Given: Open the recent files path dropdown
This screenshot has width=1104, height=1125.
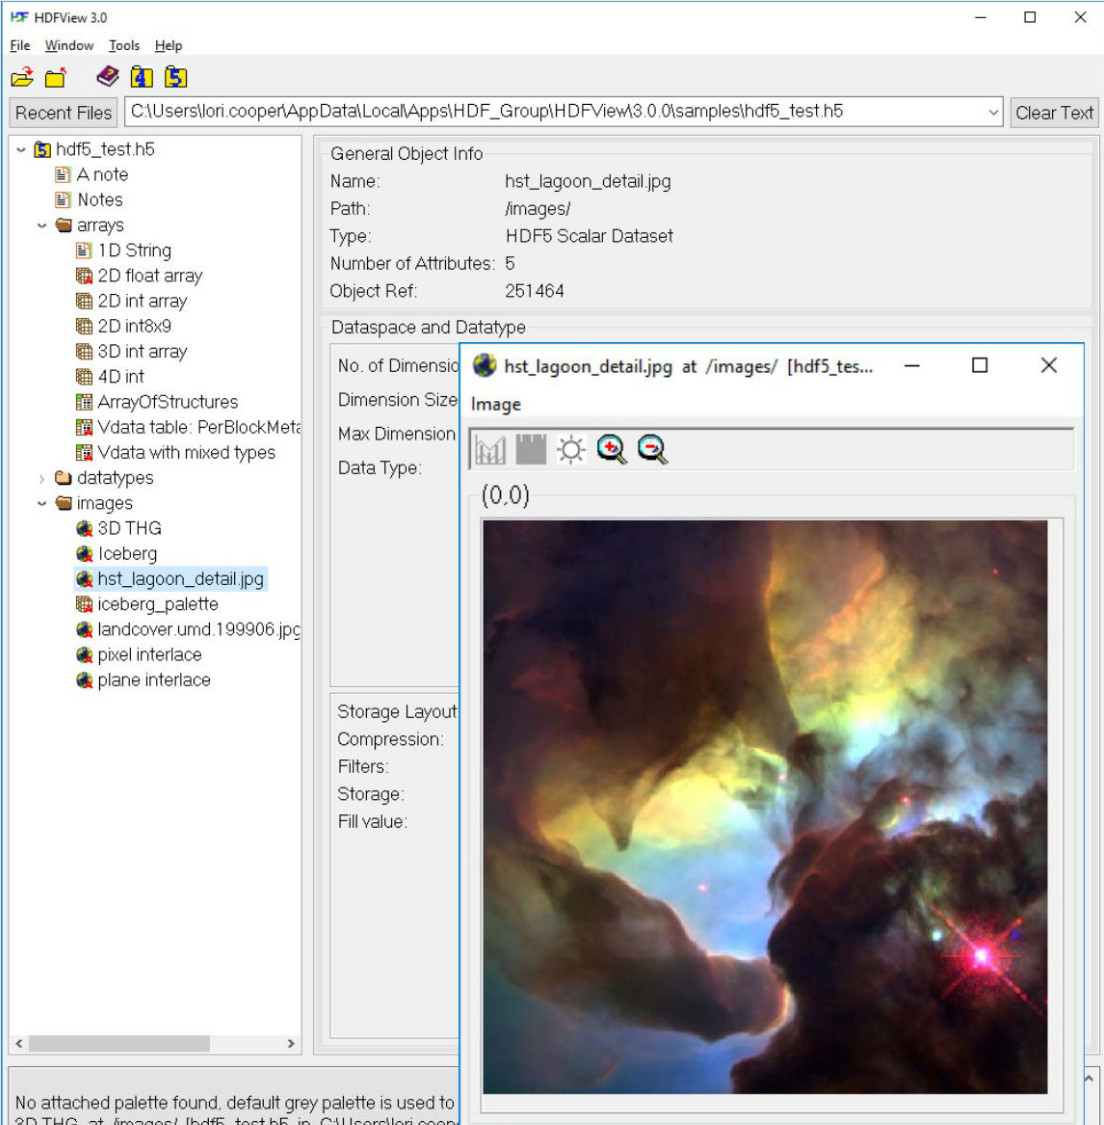Looking at the screenshot, I should [993, 113].
